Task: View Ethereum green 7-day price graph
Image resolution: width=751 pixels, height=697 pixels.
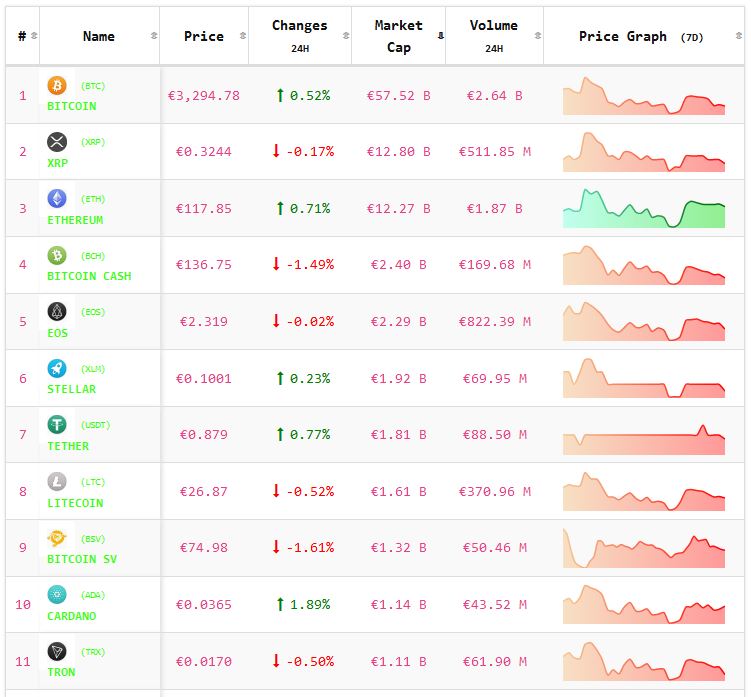Action: pos(644,208)
